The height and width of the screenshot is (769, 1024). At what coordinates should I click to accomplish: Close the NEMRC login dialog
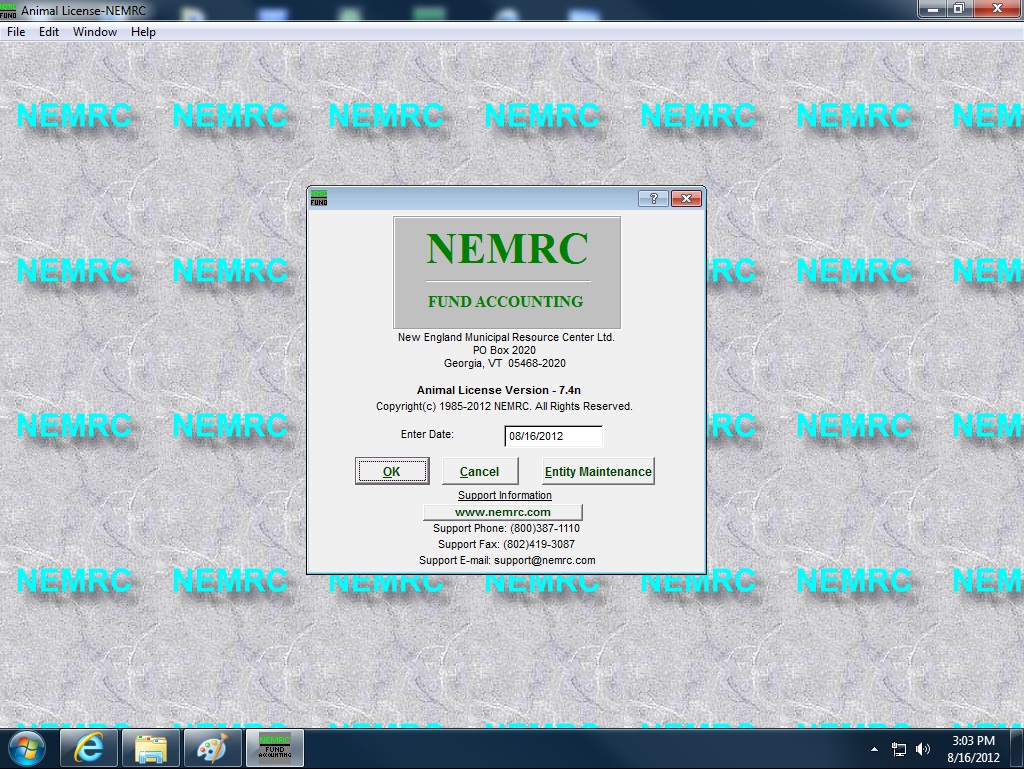686,198
